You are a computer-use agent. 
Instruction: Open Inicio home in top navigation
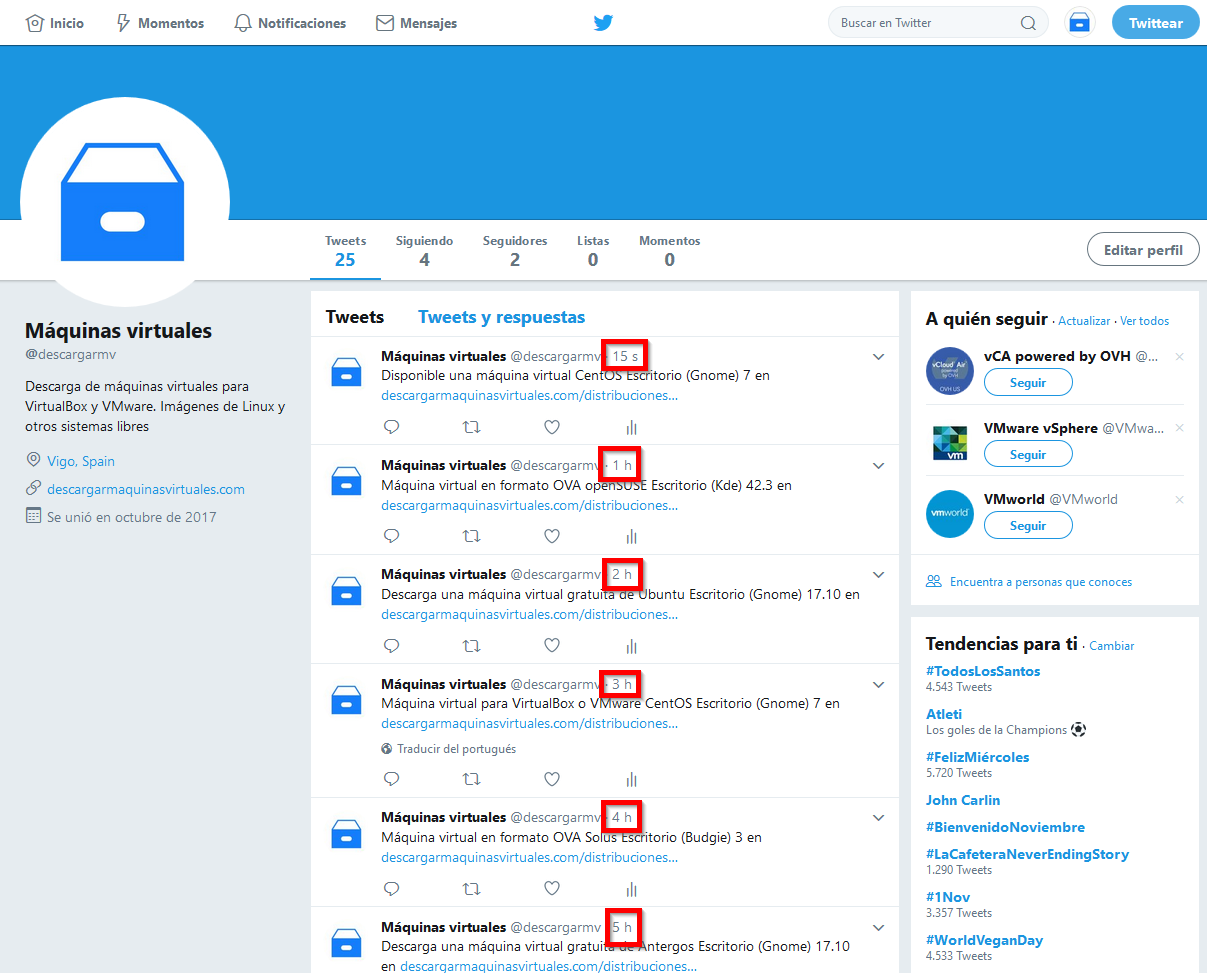[55, 23]
